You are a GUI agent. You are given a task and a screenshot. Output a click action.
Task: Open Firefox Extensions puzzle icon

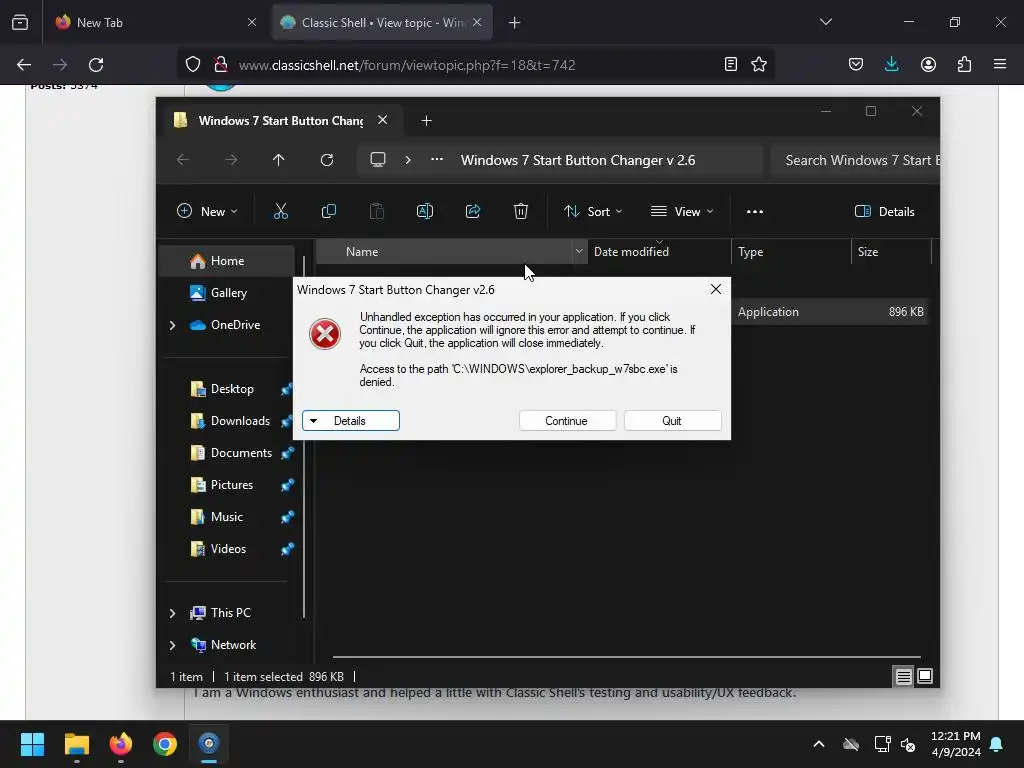click(964, 65)
